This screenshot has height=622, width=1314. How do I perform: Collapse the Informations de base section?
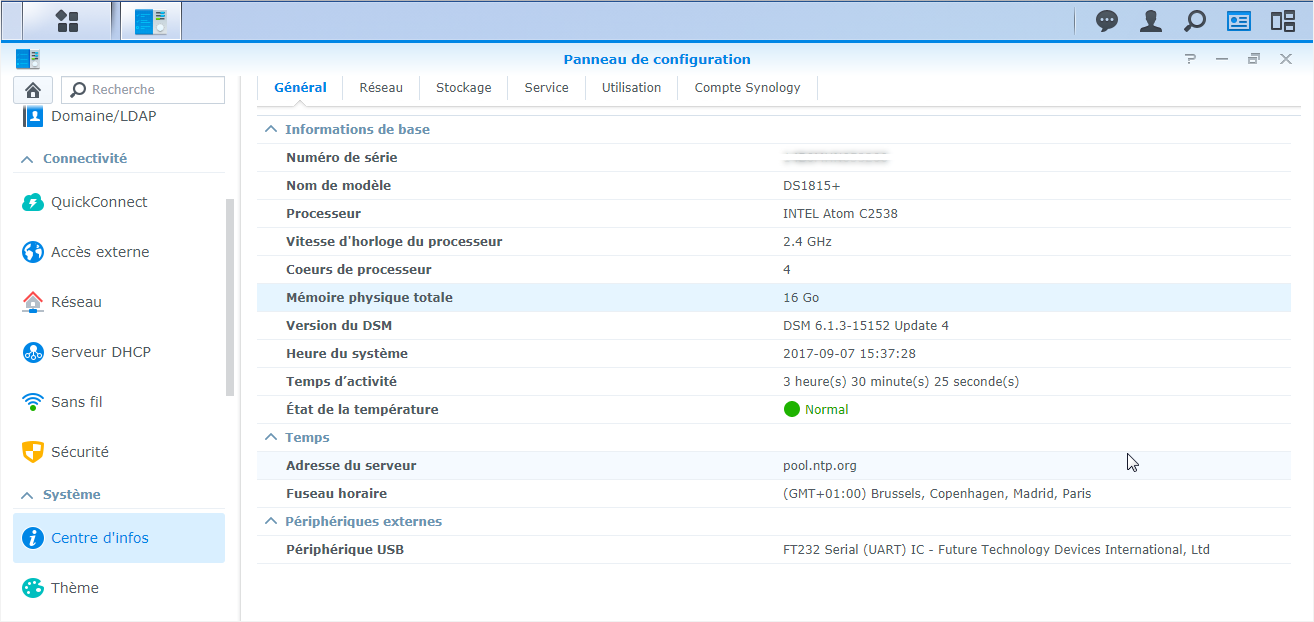270,130
